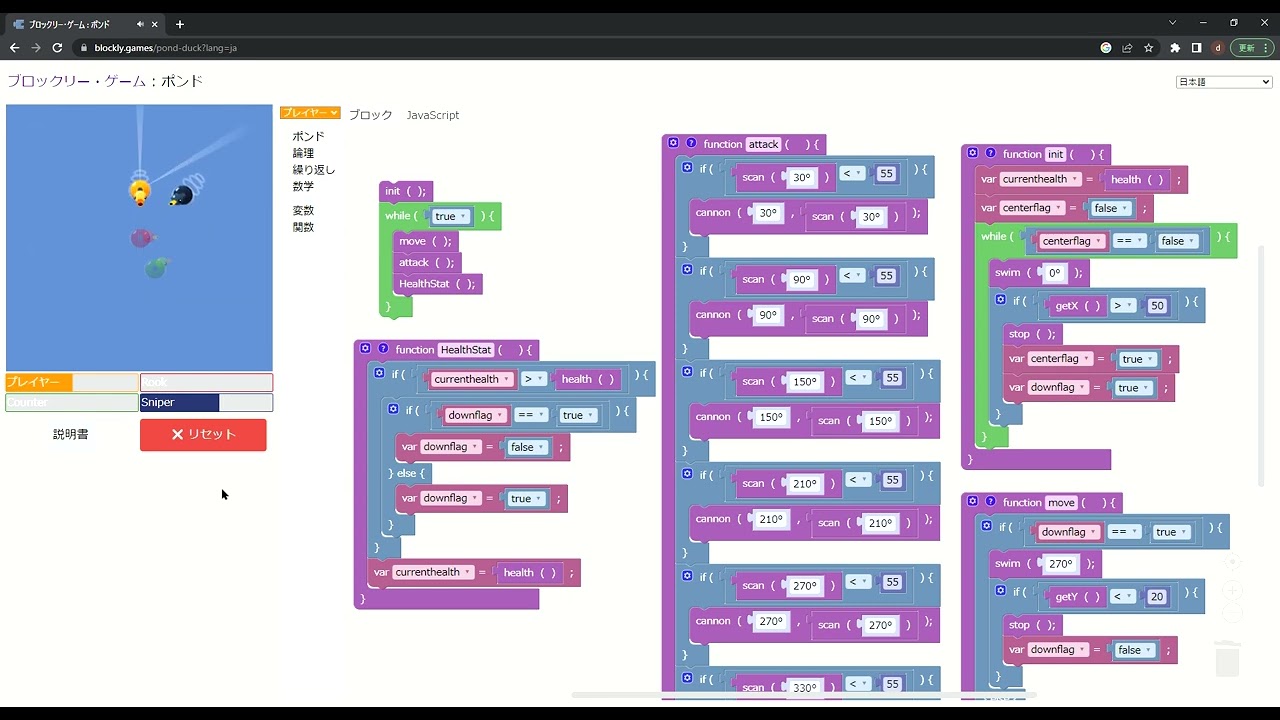Open the < operator dropdown beside scan 30°
This screenshot has height=720, width=1280.
tap(853, 173)
